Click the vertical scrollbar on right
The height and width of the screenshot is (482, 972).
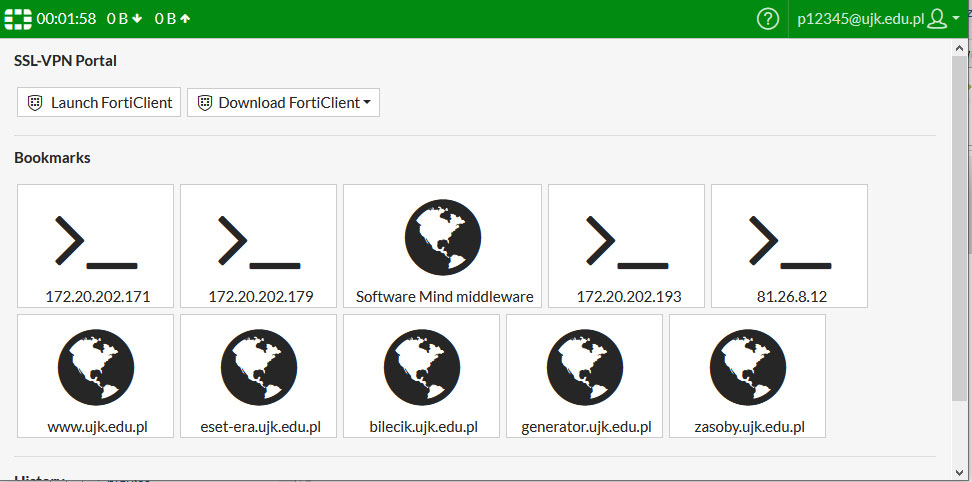[x=960, y=250]
